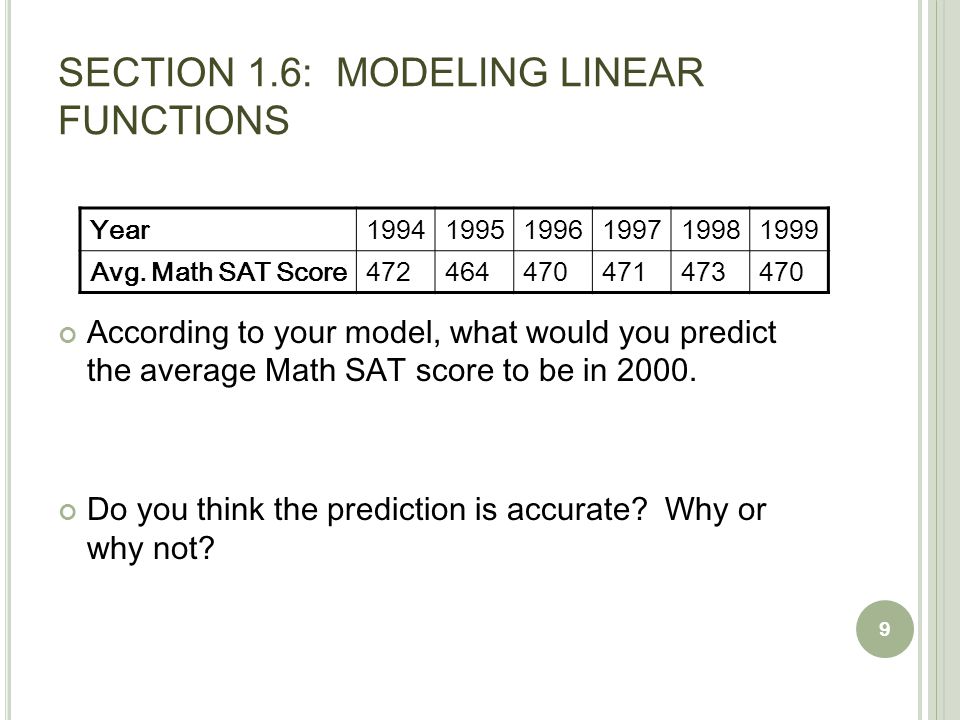Click the slide number 9 circle

(884, 629)
